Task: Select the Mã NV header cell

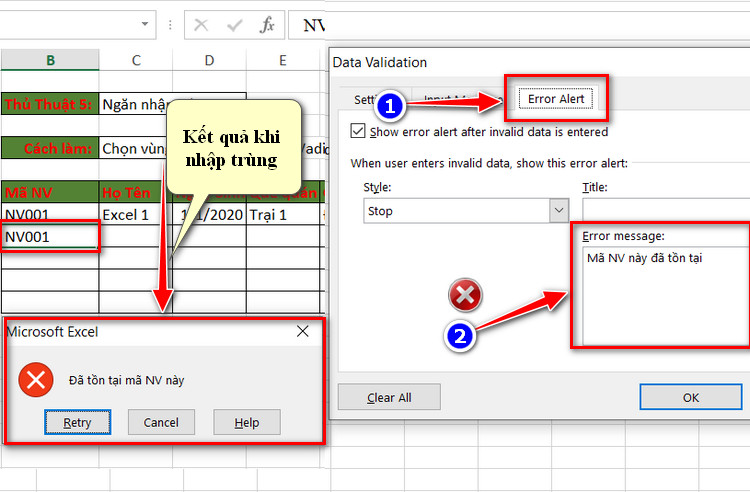Action: tap(50, 192)
